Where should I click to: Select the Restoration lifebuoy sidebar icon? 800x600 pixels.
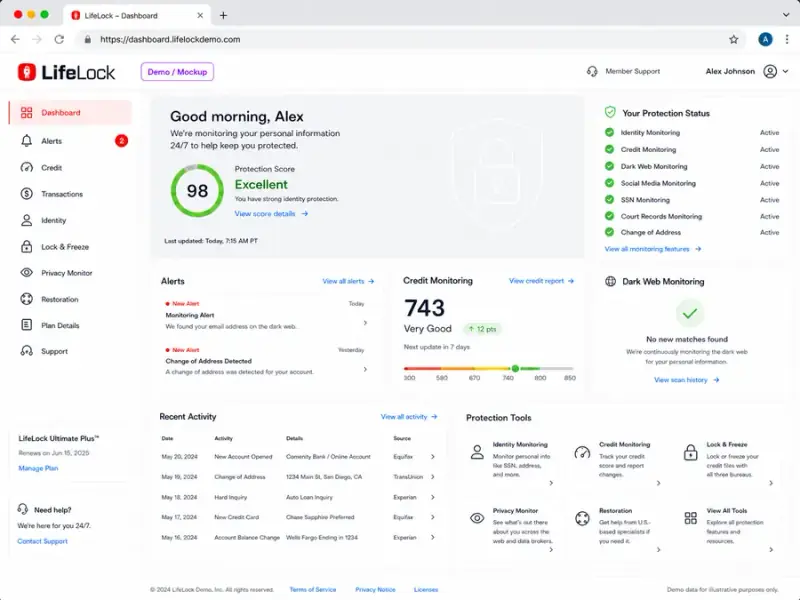tap(27, 299)
